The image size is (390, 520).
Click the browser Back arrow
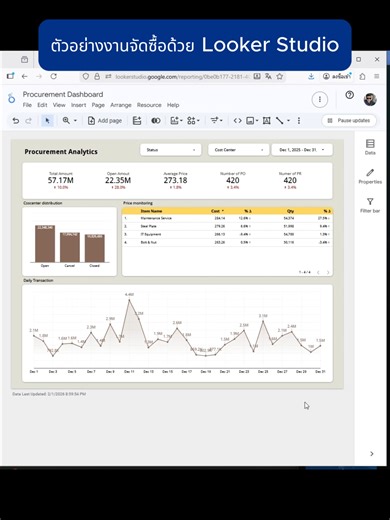tap(24, 76)
